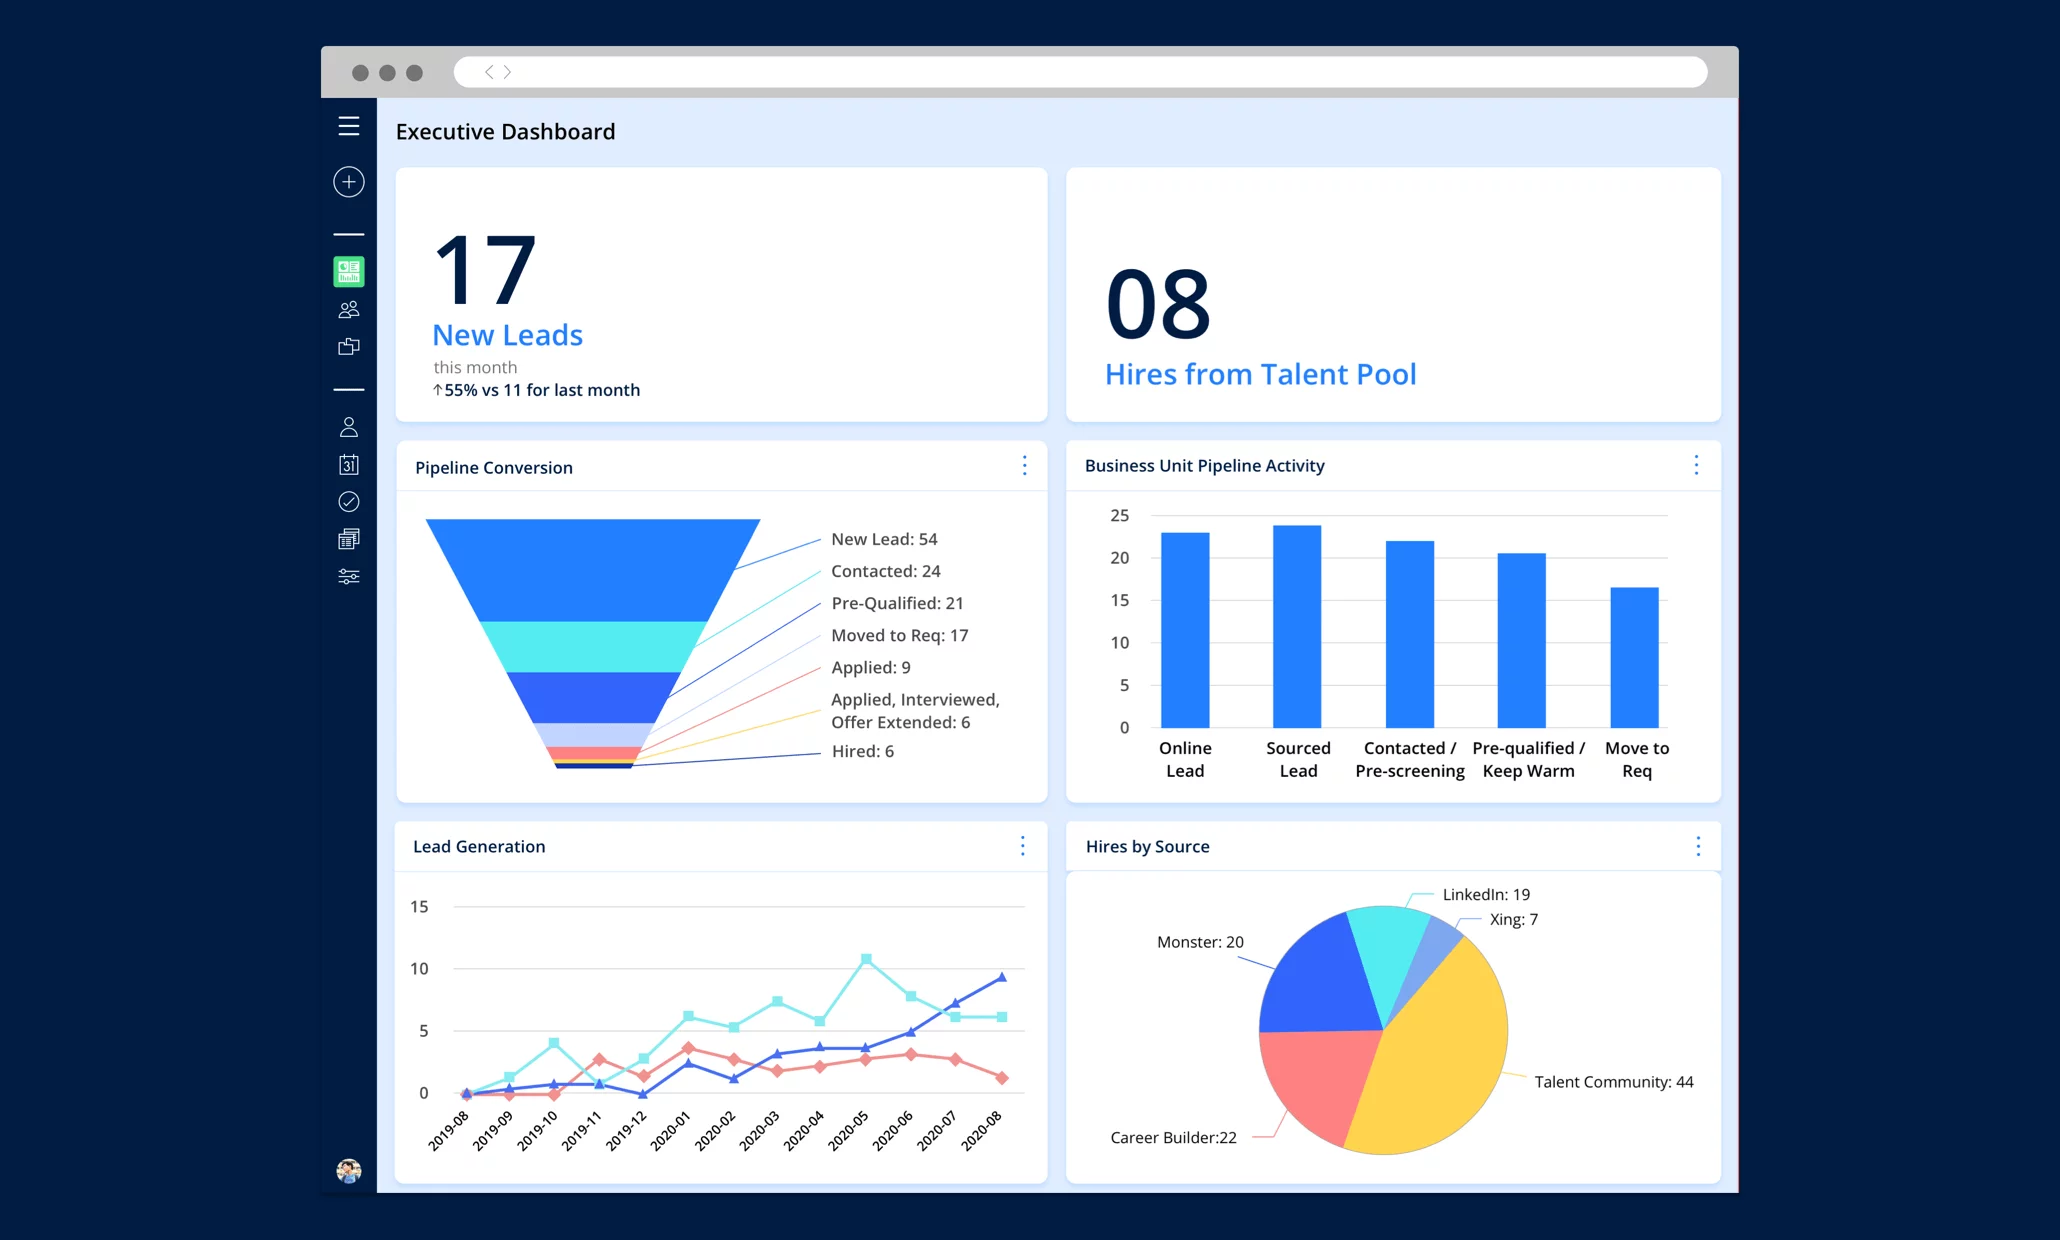Open the Hires by Source options menu
The height and width of the screenshot is (1240, 2060).
(x=1697, y=846)
